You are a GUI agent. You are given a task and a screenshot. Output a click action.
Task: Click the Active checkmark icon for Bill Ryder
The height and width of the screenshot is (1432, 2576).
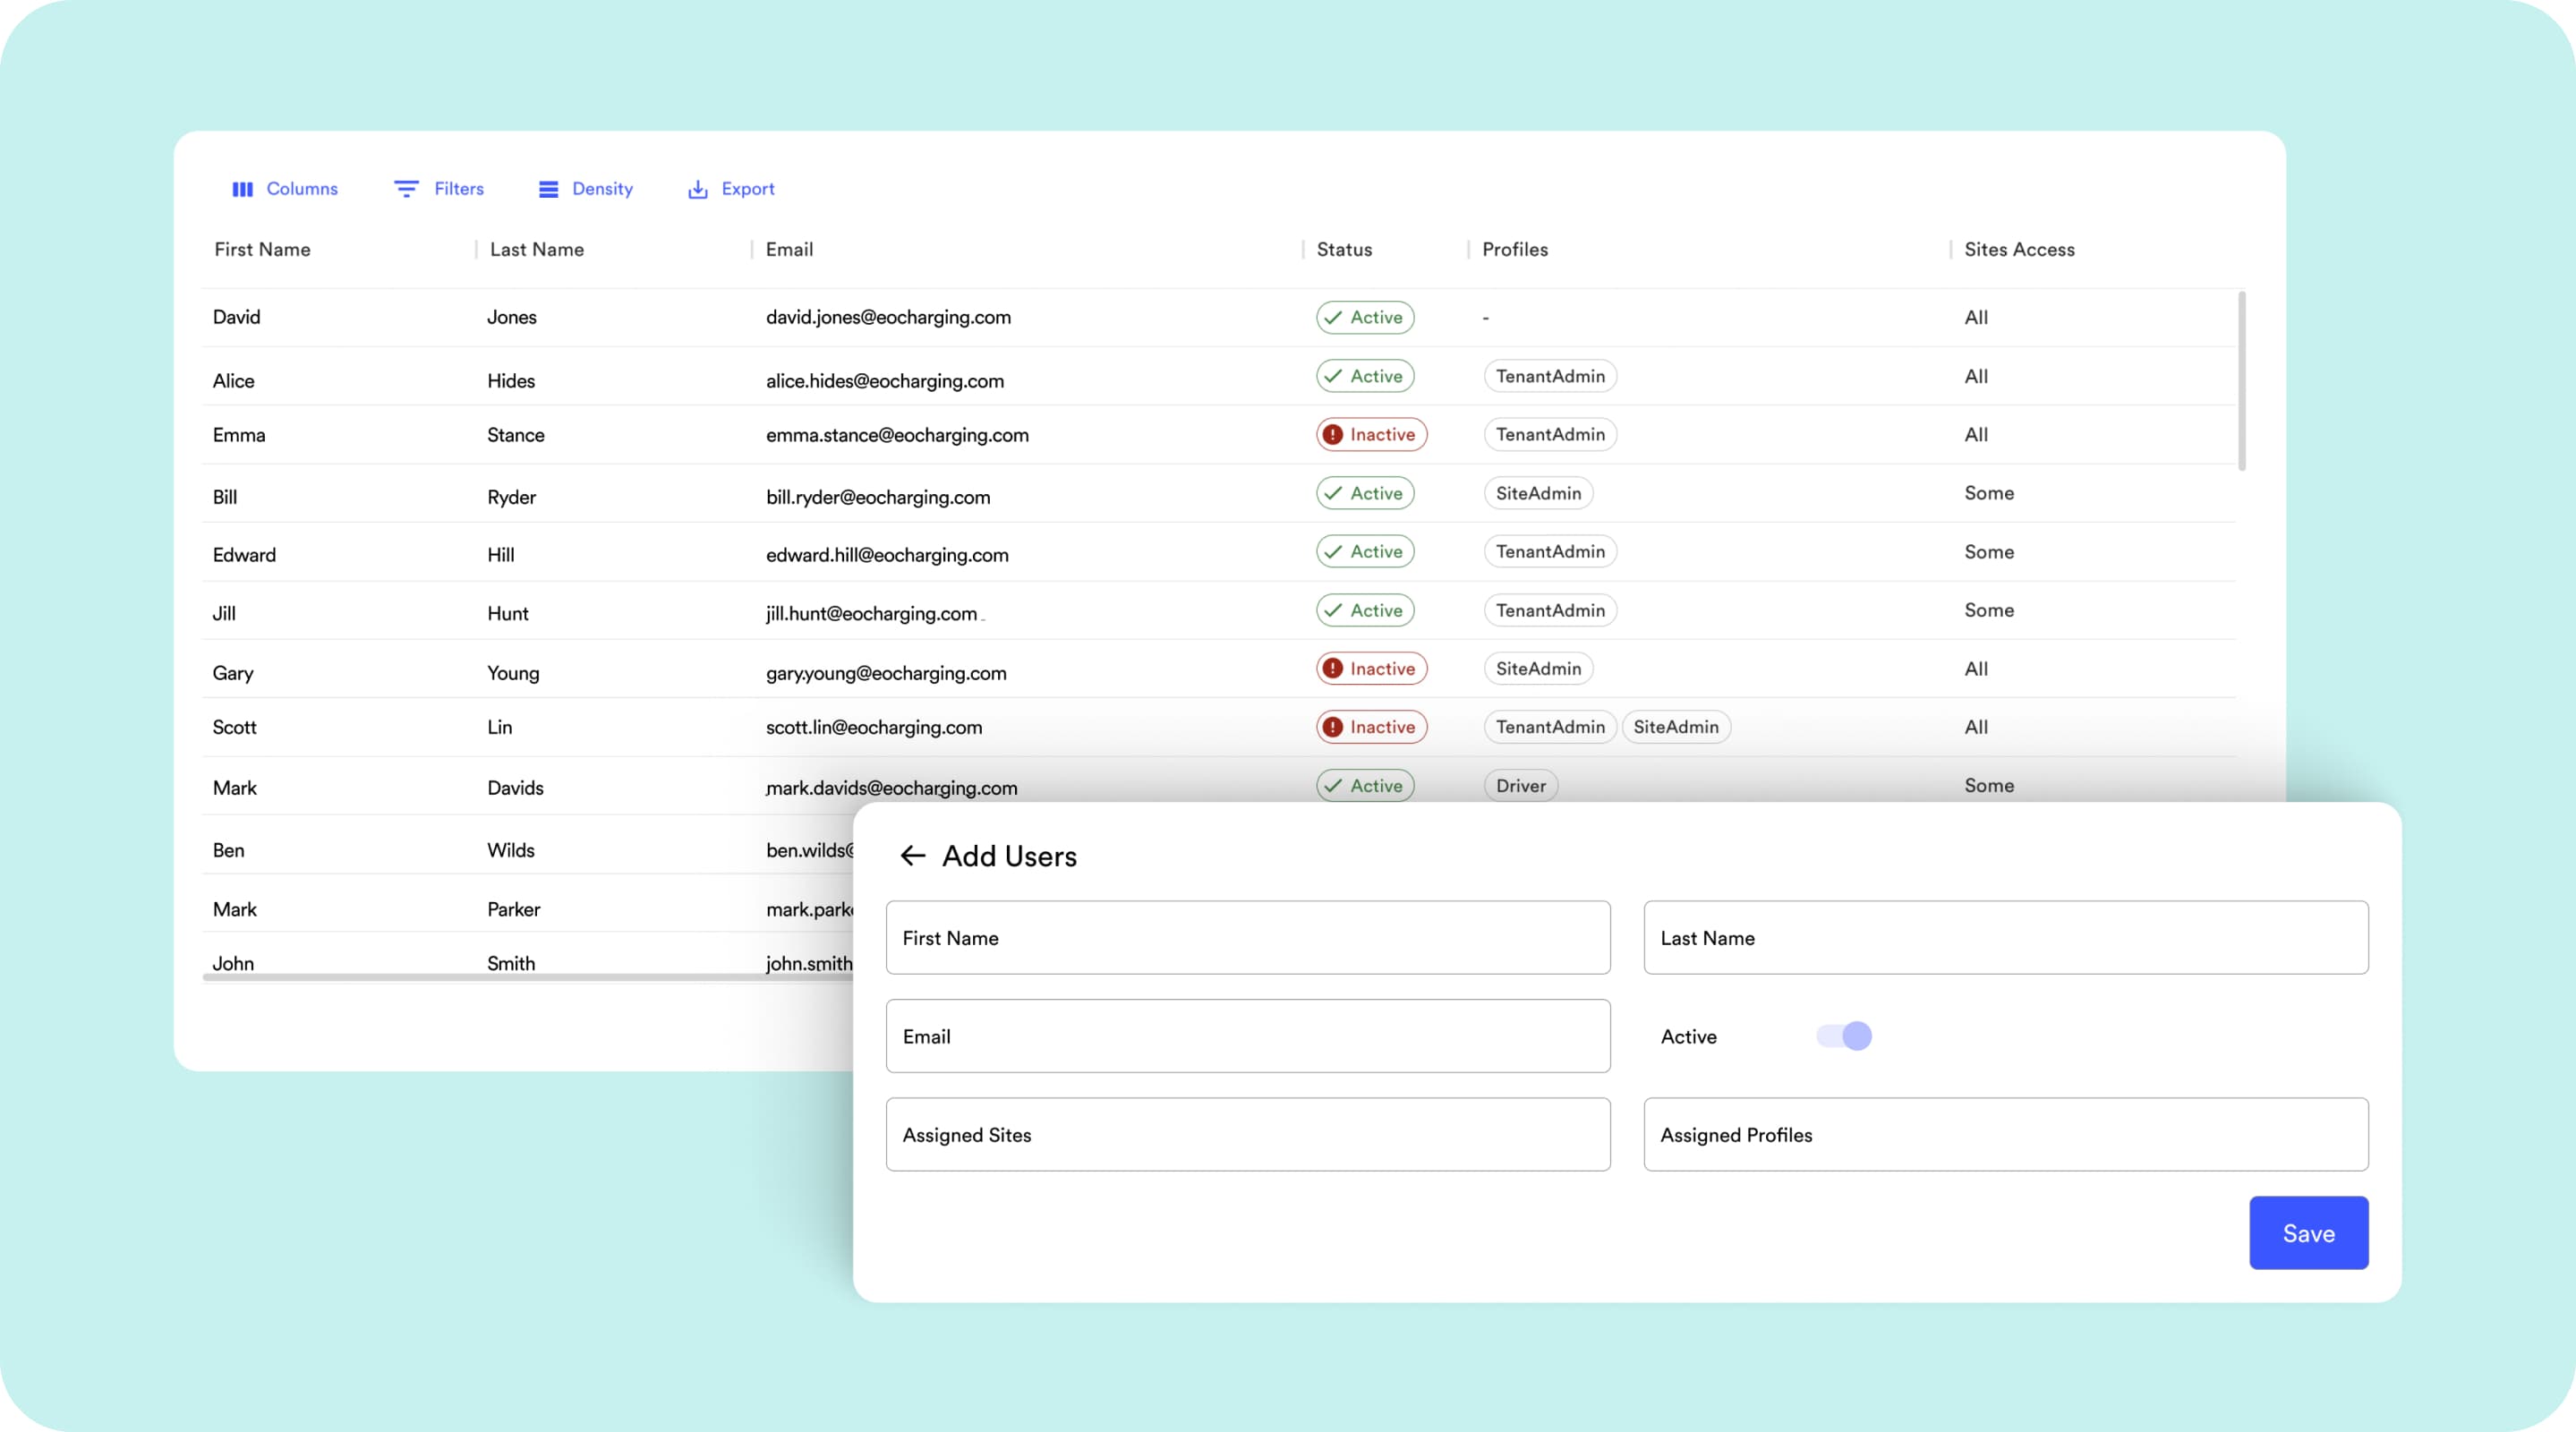coord(1333,493)
